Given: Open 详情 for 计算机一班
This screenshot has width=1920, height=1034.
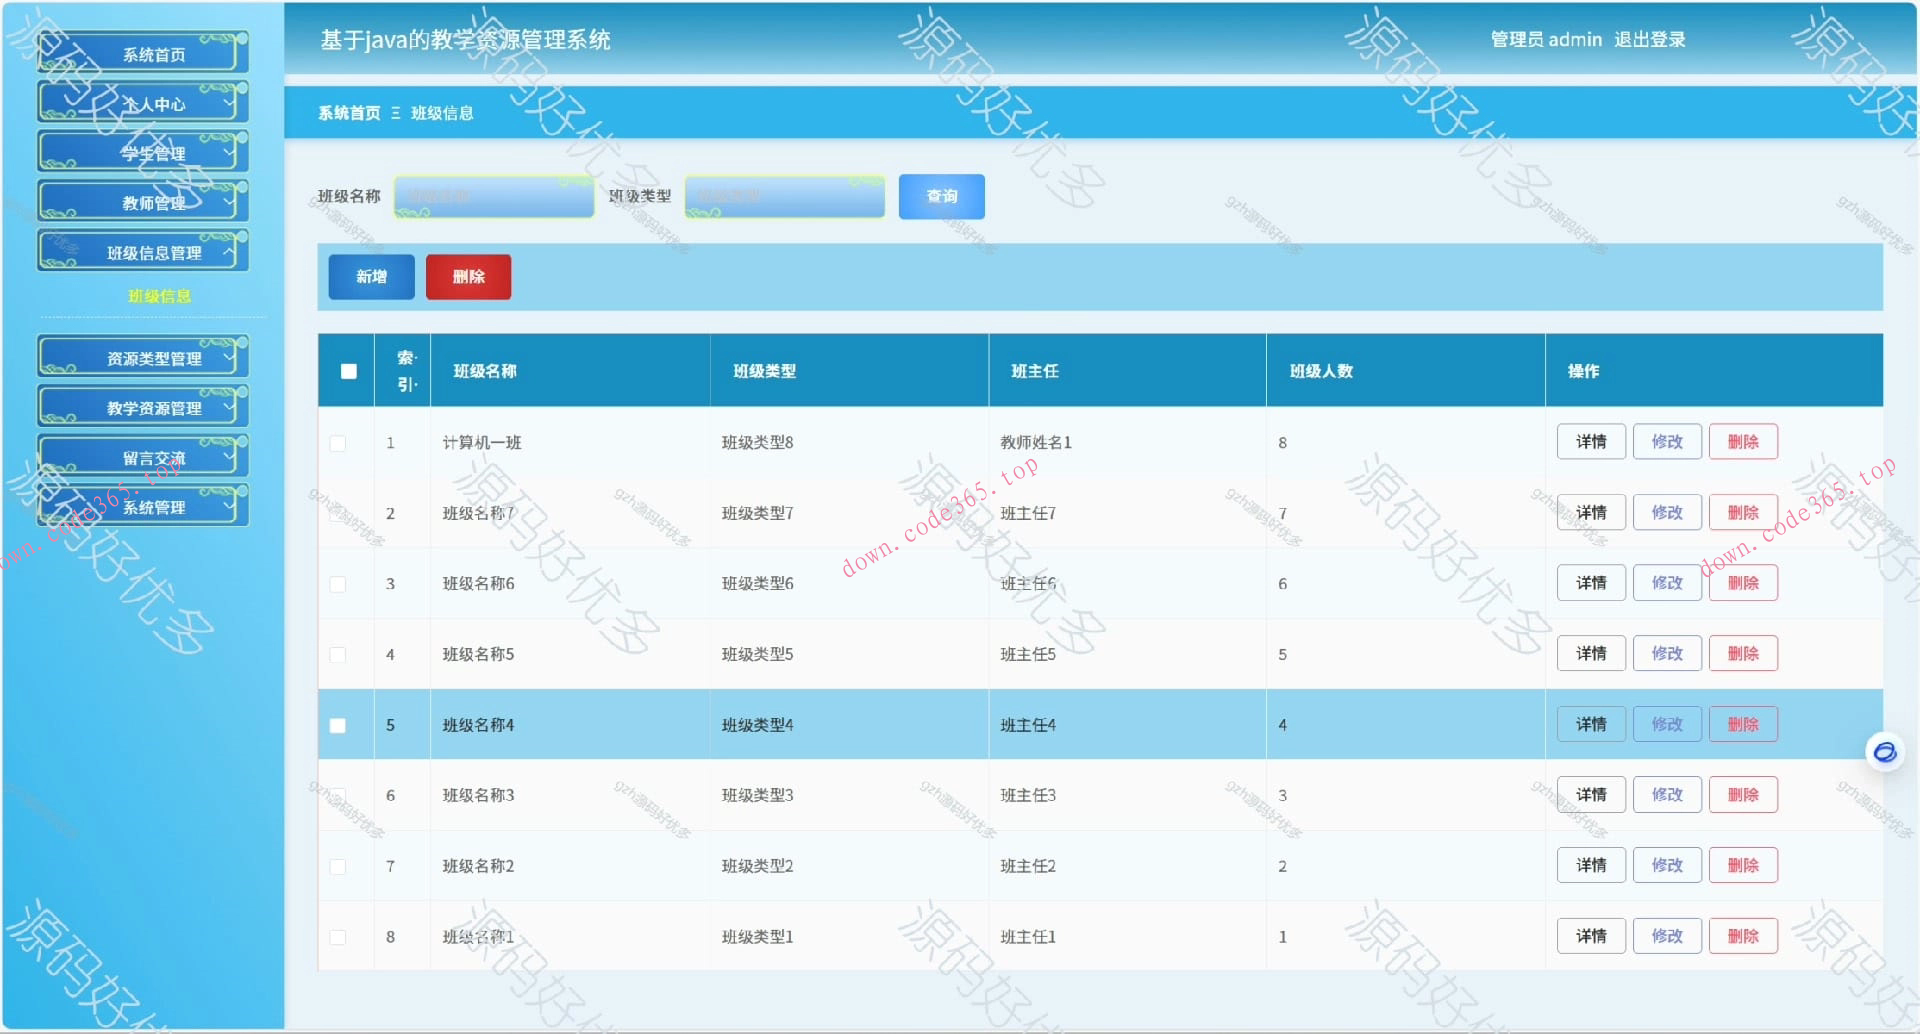Looking at the screenshot, I should pos(1591,442).
